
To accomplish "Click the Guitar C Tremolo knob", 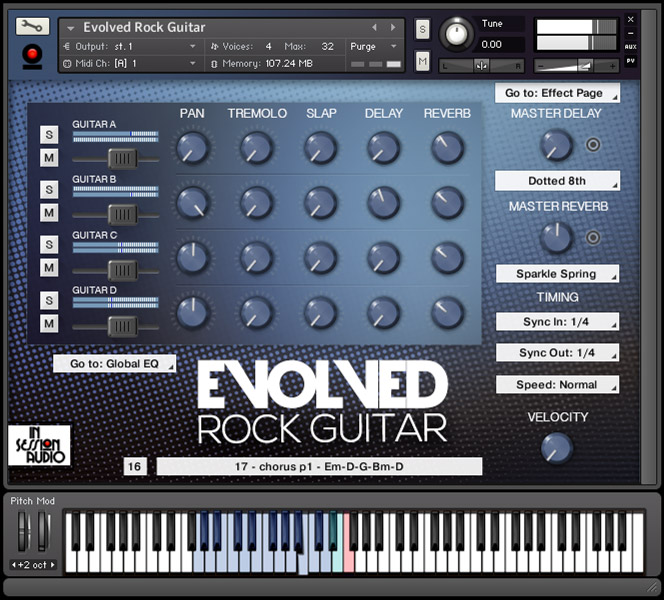I will pyautogui.click(x=256, y=257).
